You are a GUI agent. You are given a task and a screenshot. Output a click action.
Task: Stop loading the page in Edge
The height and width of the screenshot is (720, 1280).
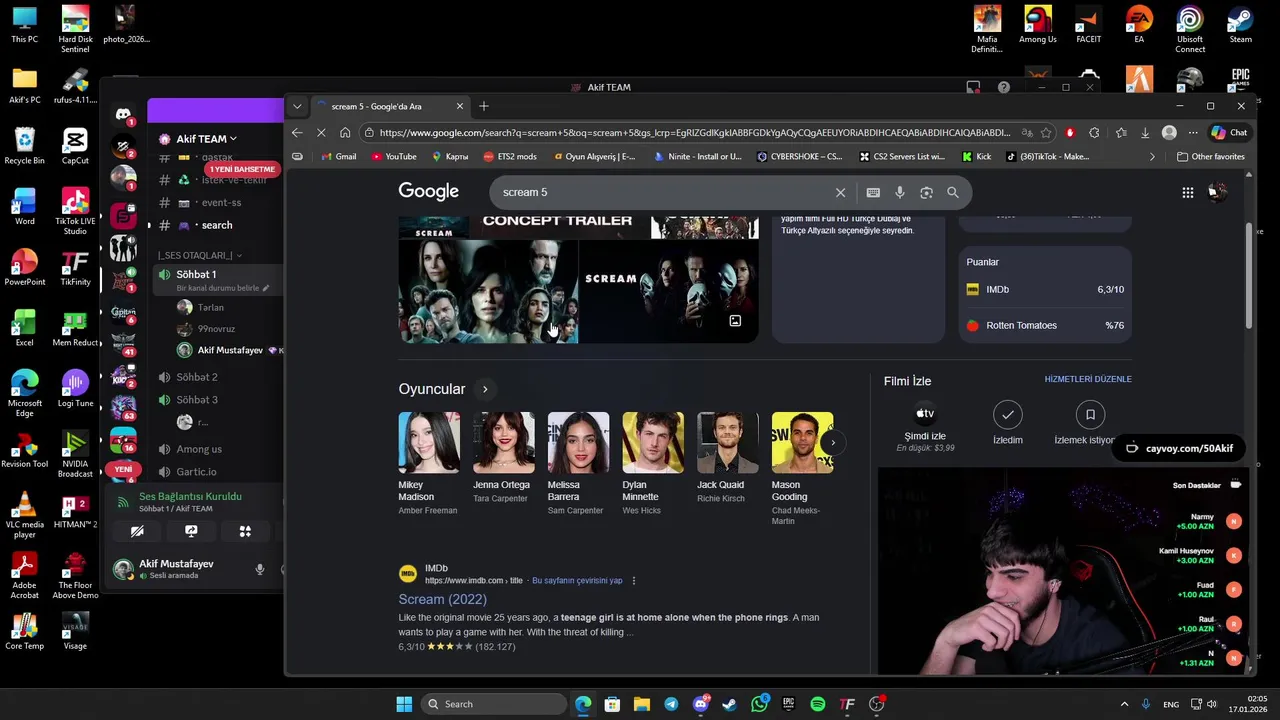pos(321,132)
